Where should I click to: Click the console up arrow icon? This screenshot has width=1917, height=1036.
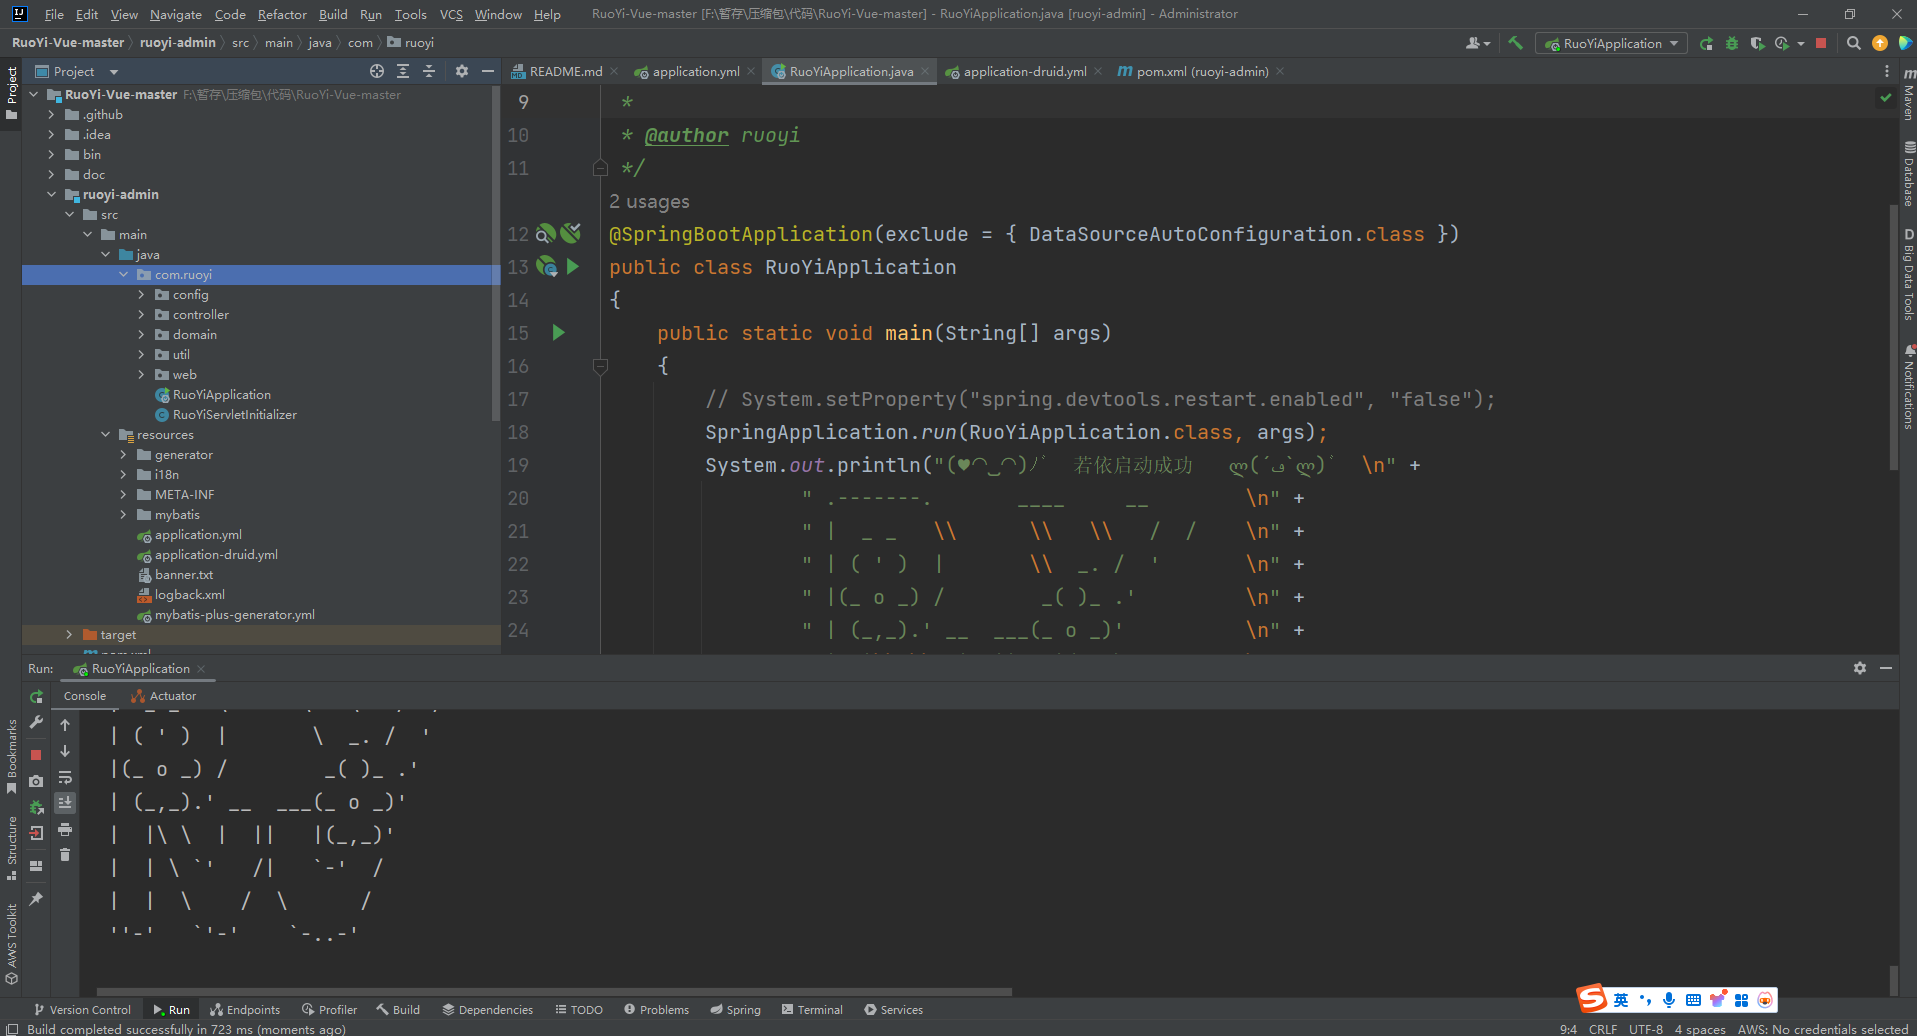65,725
